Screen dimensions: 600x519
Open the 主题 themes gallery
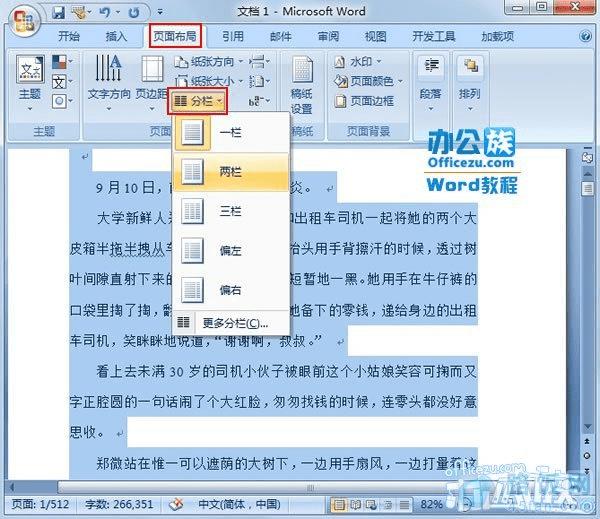[30, 83]
